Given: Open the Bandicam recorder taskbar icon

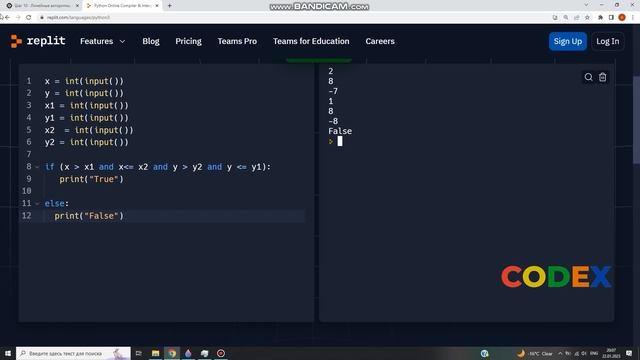Looking at the screenshot, I should point(221,353).
